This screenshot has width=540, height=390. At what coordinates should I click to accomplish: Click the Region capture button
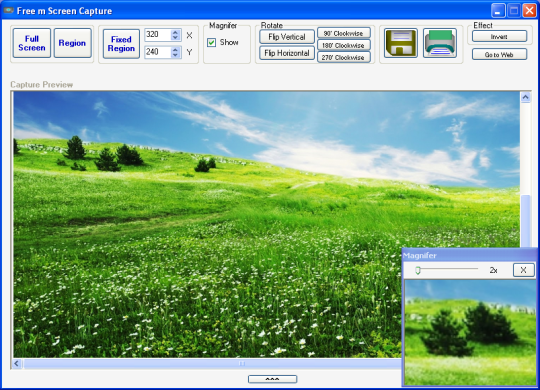click(x=72, y=43)
